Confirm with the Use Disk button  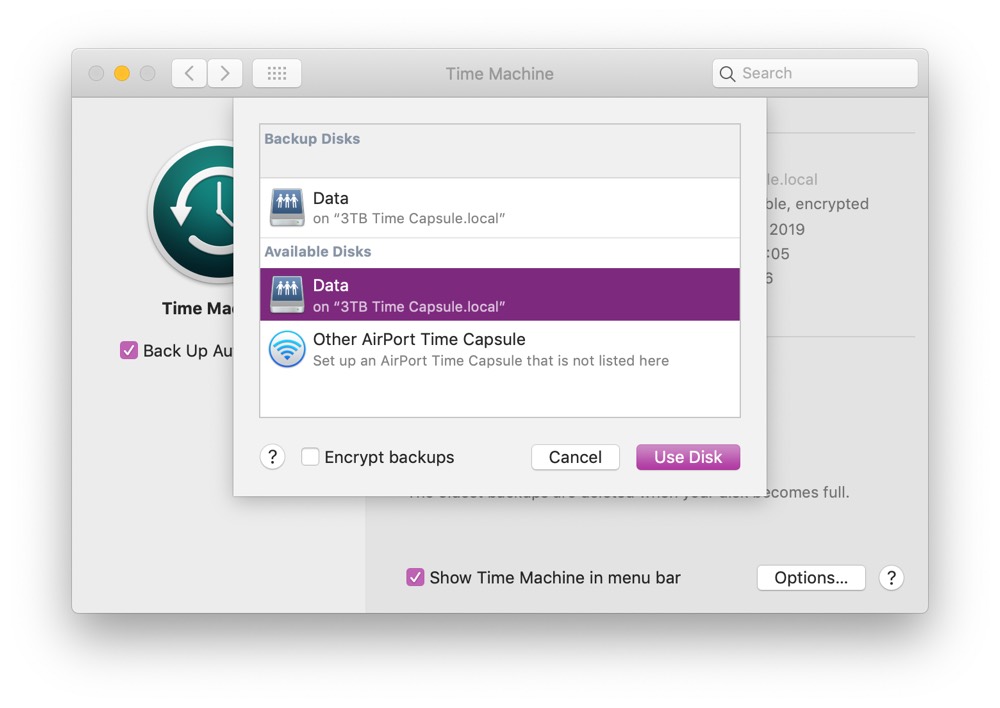click(x=688, y=457)
